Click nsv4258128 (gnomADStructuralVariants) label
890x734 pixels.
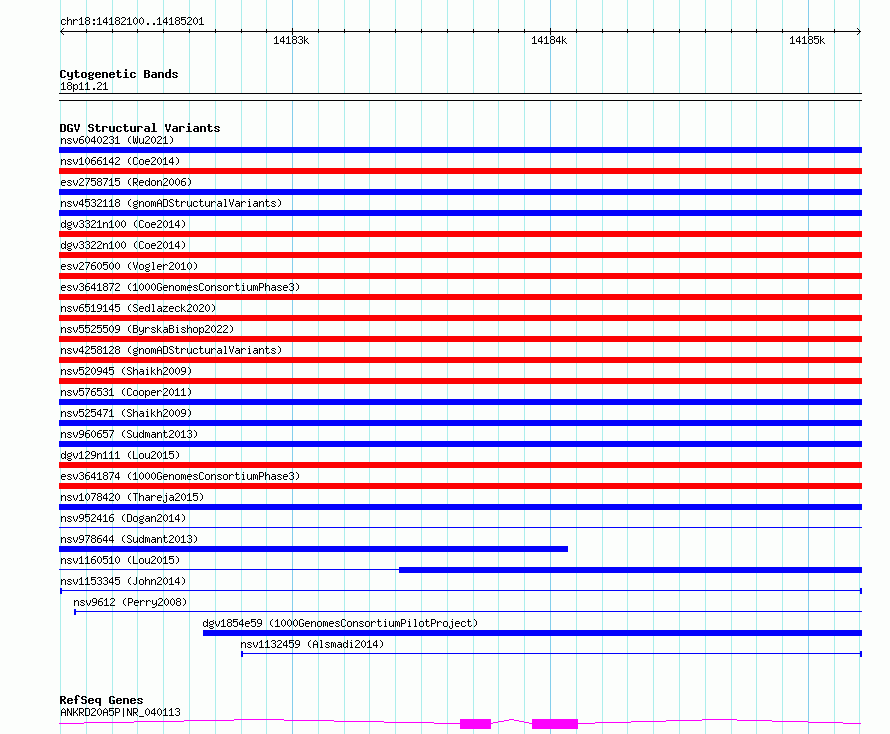(171, 350)
